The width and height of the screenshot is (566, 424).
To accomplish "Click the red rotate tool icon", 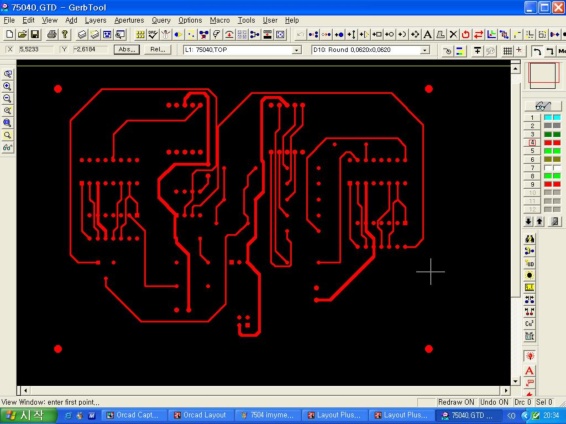I will coord(466,34).
